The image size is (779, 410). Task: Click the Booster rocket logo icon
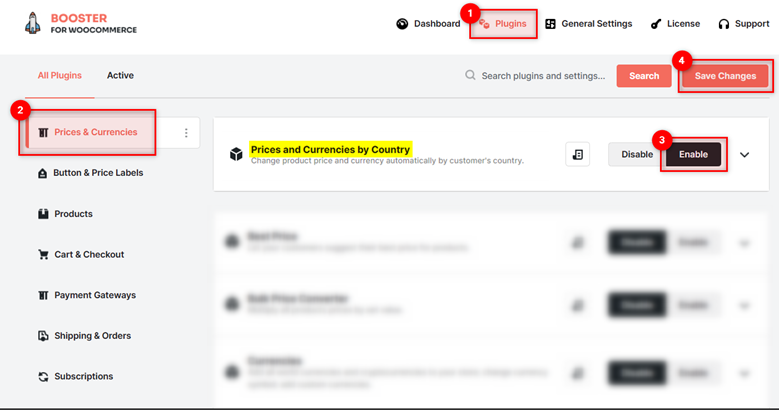[33, 23]
